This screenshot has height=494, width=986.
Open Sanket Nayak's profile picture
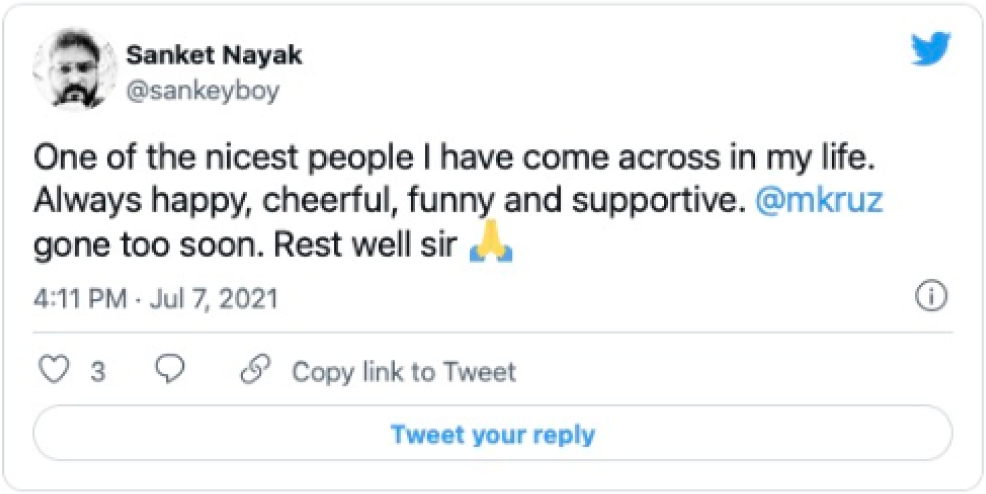coord(70,70)
